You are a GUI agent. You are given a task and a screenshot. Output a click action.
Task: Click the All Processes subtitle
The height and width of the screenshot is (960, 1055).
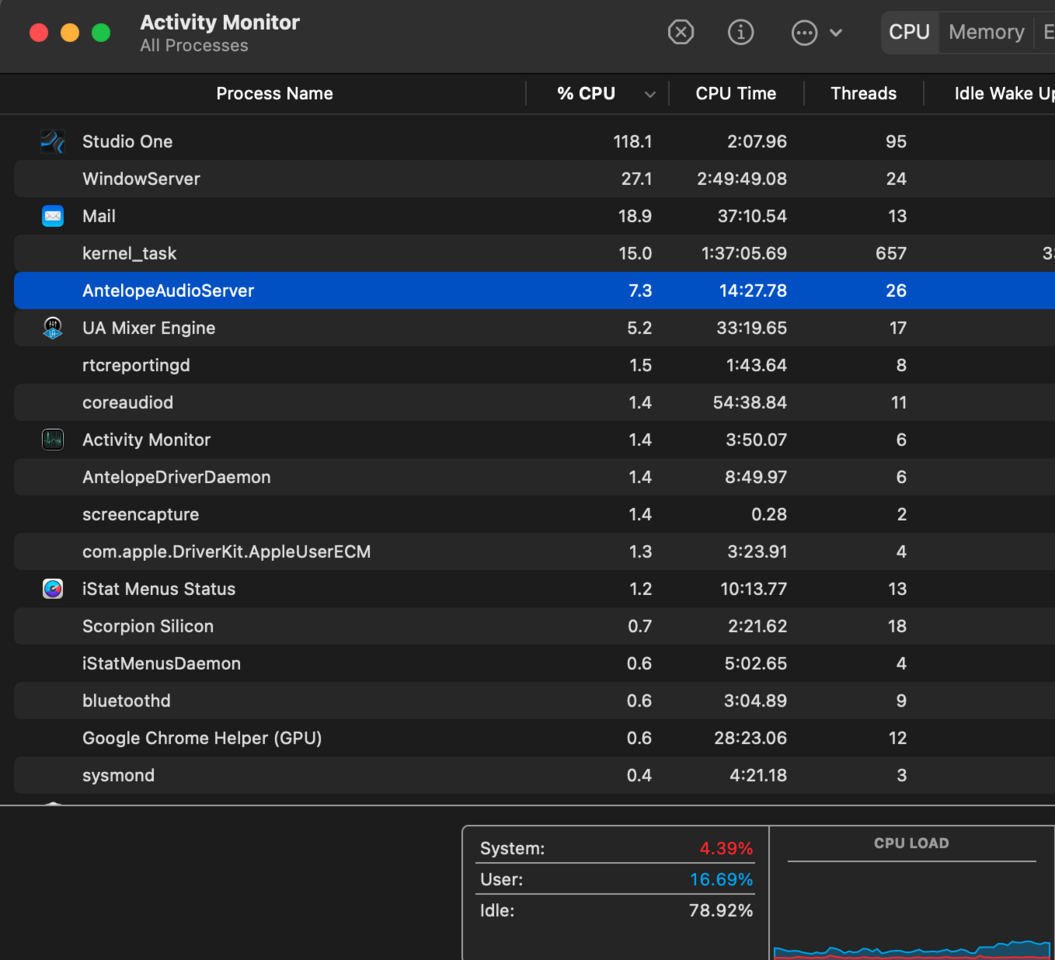[x=194, y=46]
